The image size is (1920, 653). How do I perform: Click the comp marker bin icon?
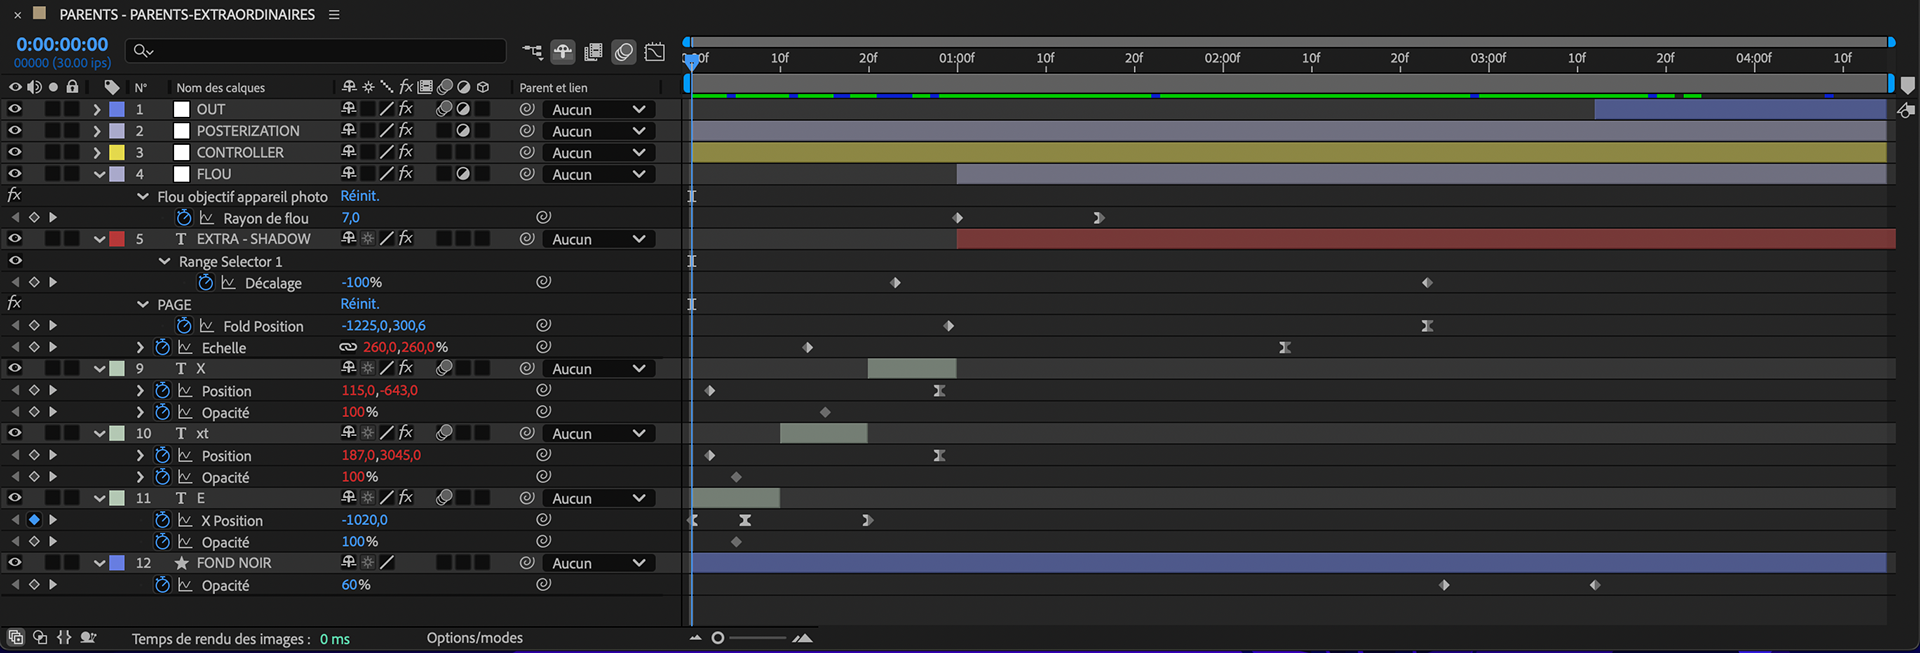tap(1907, 86)
